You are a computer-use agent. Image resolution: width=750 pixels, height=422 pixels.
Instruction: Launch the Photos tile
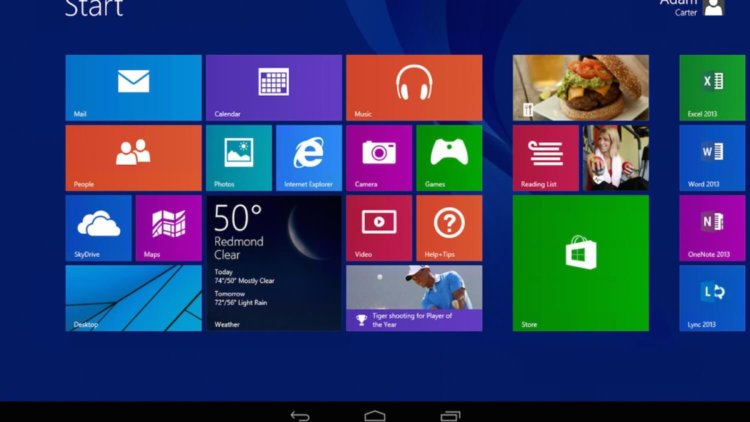coord(238,158)
